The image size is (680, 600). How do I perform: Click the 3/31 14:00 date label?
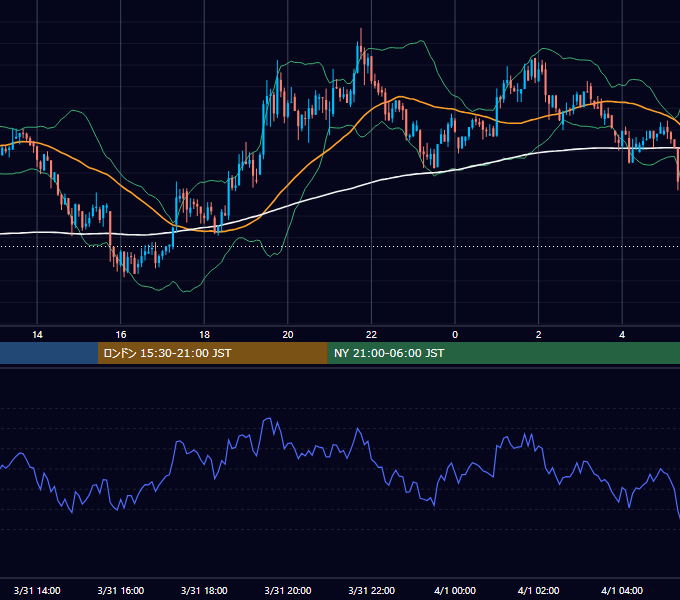(37, 590)
